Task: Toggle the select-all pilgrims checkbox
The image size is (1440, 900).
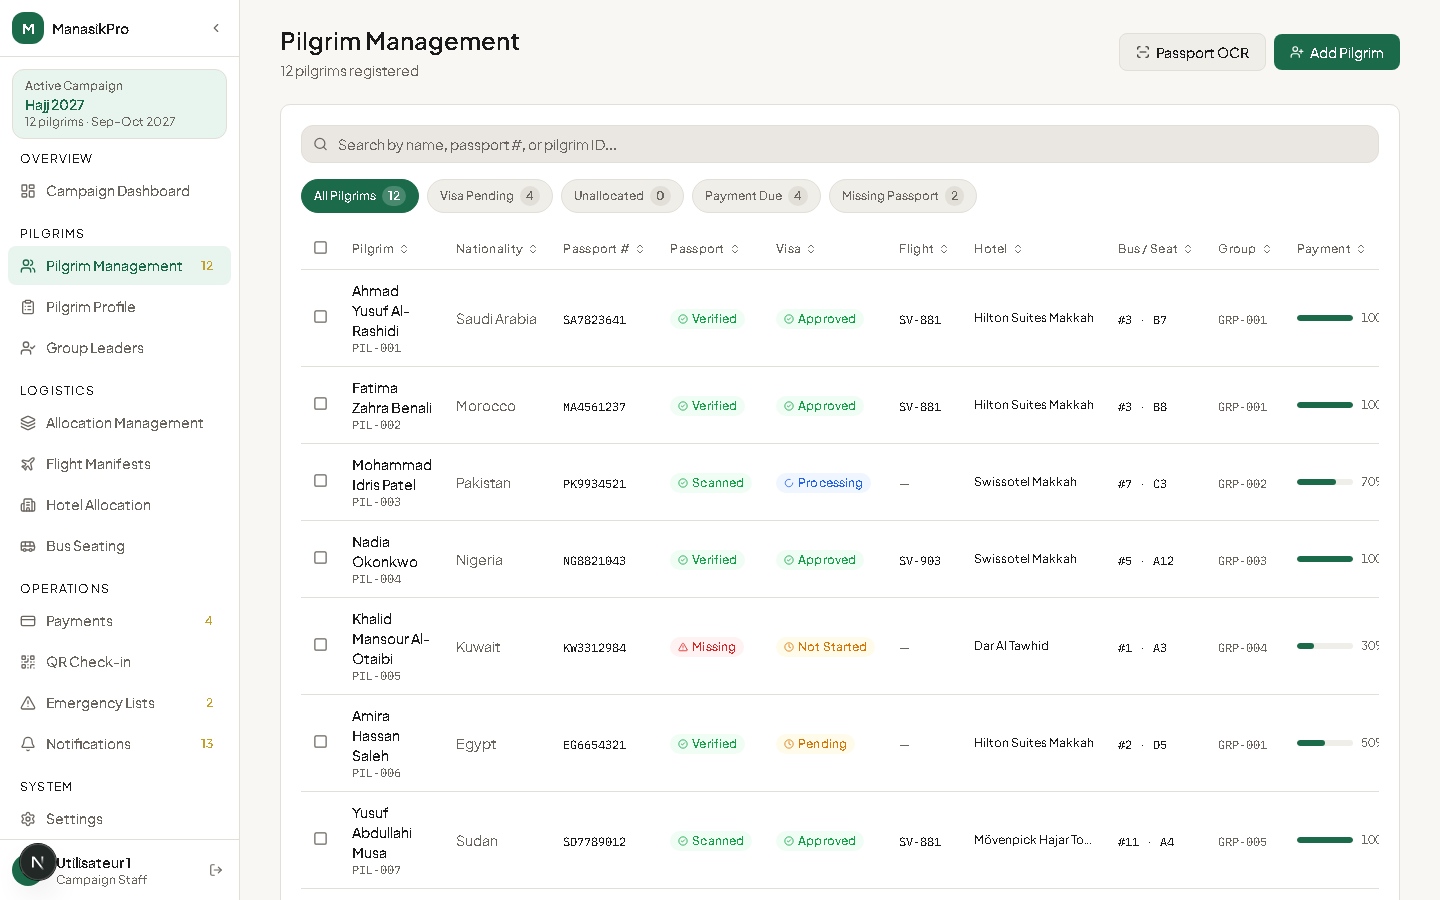Action: (x=320, y=247)
